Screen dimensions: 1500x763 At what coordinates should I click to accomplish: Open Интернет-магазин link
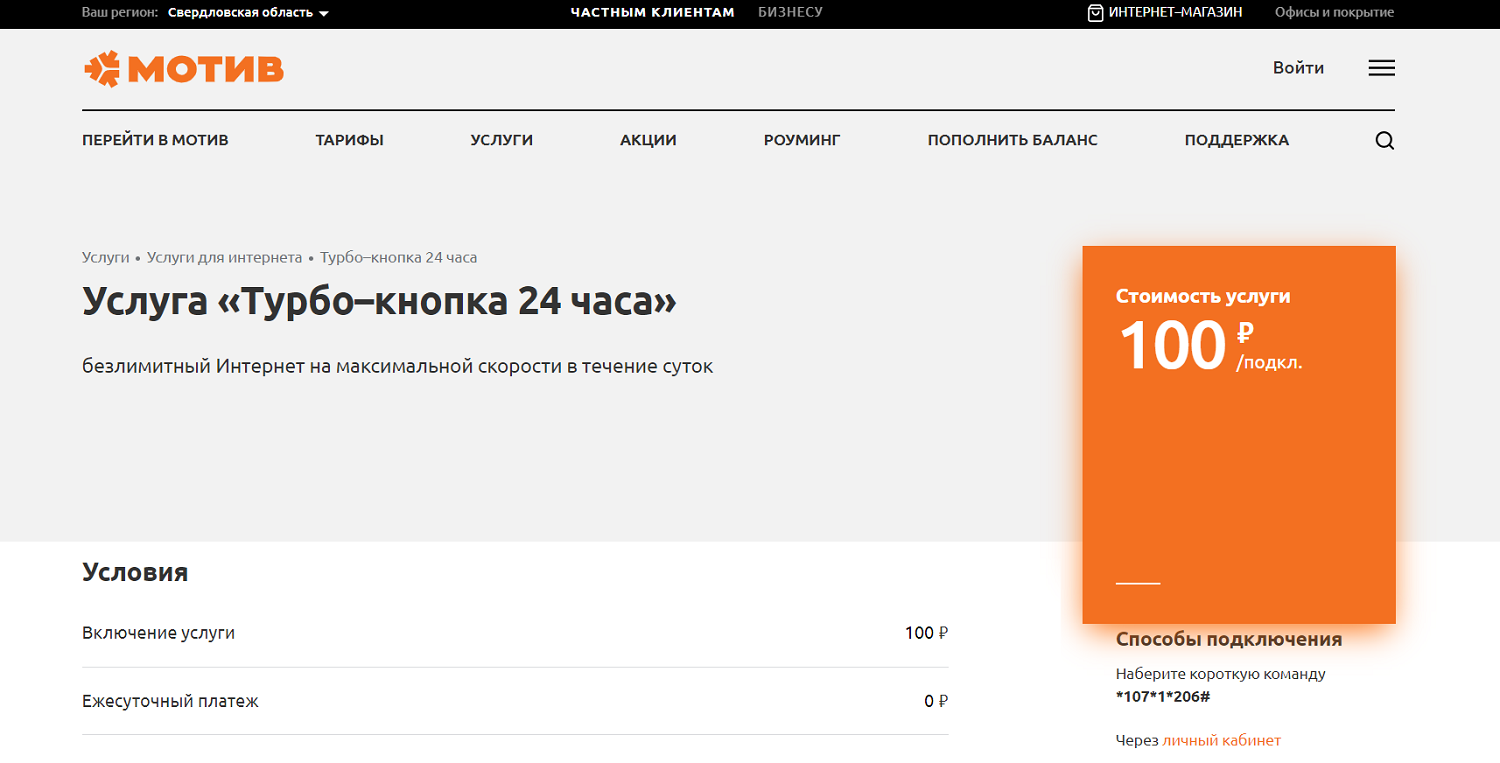coord(1175,13)
